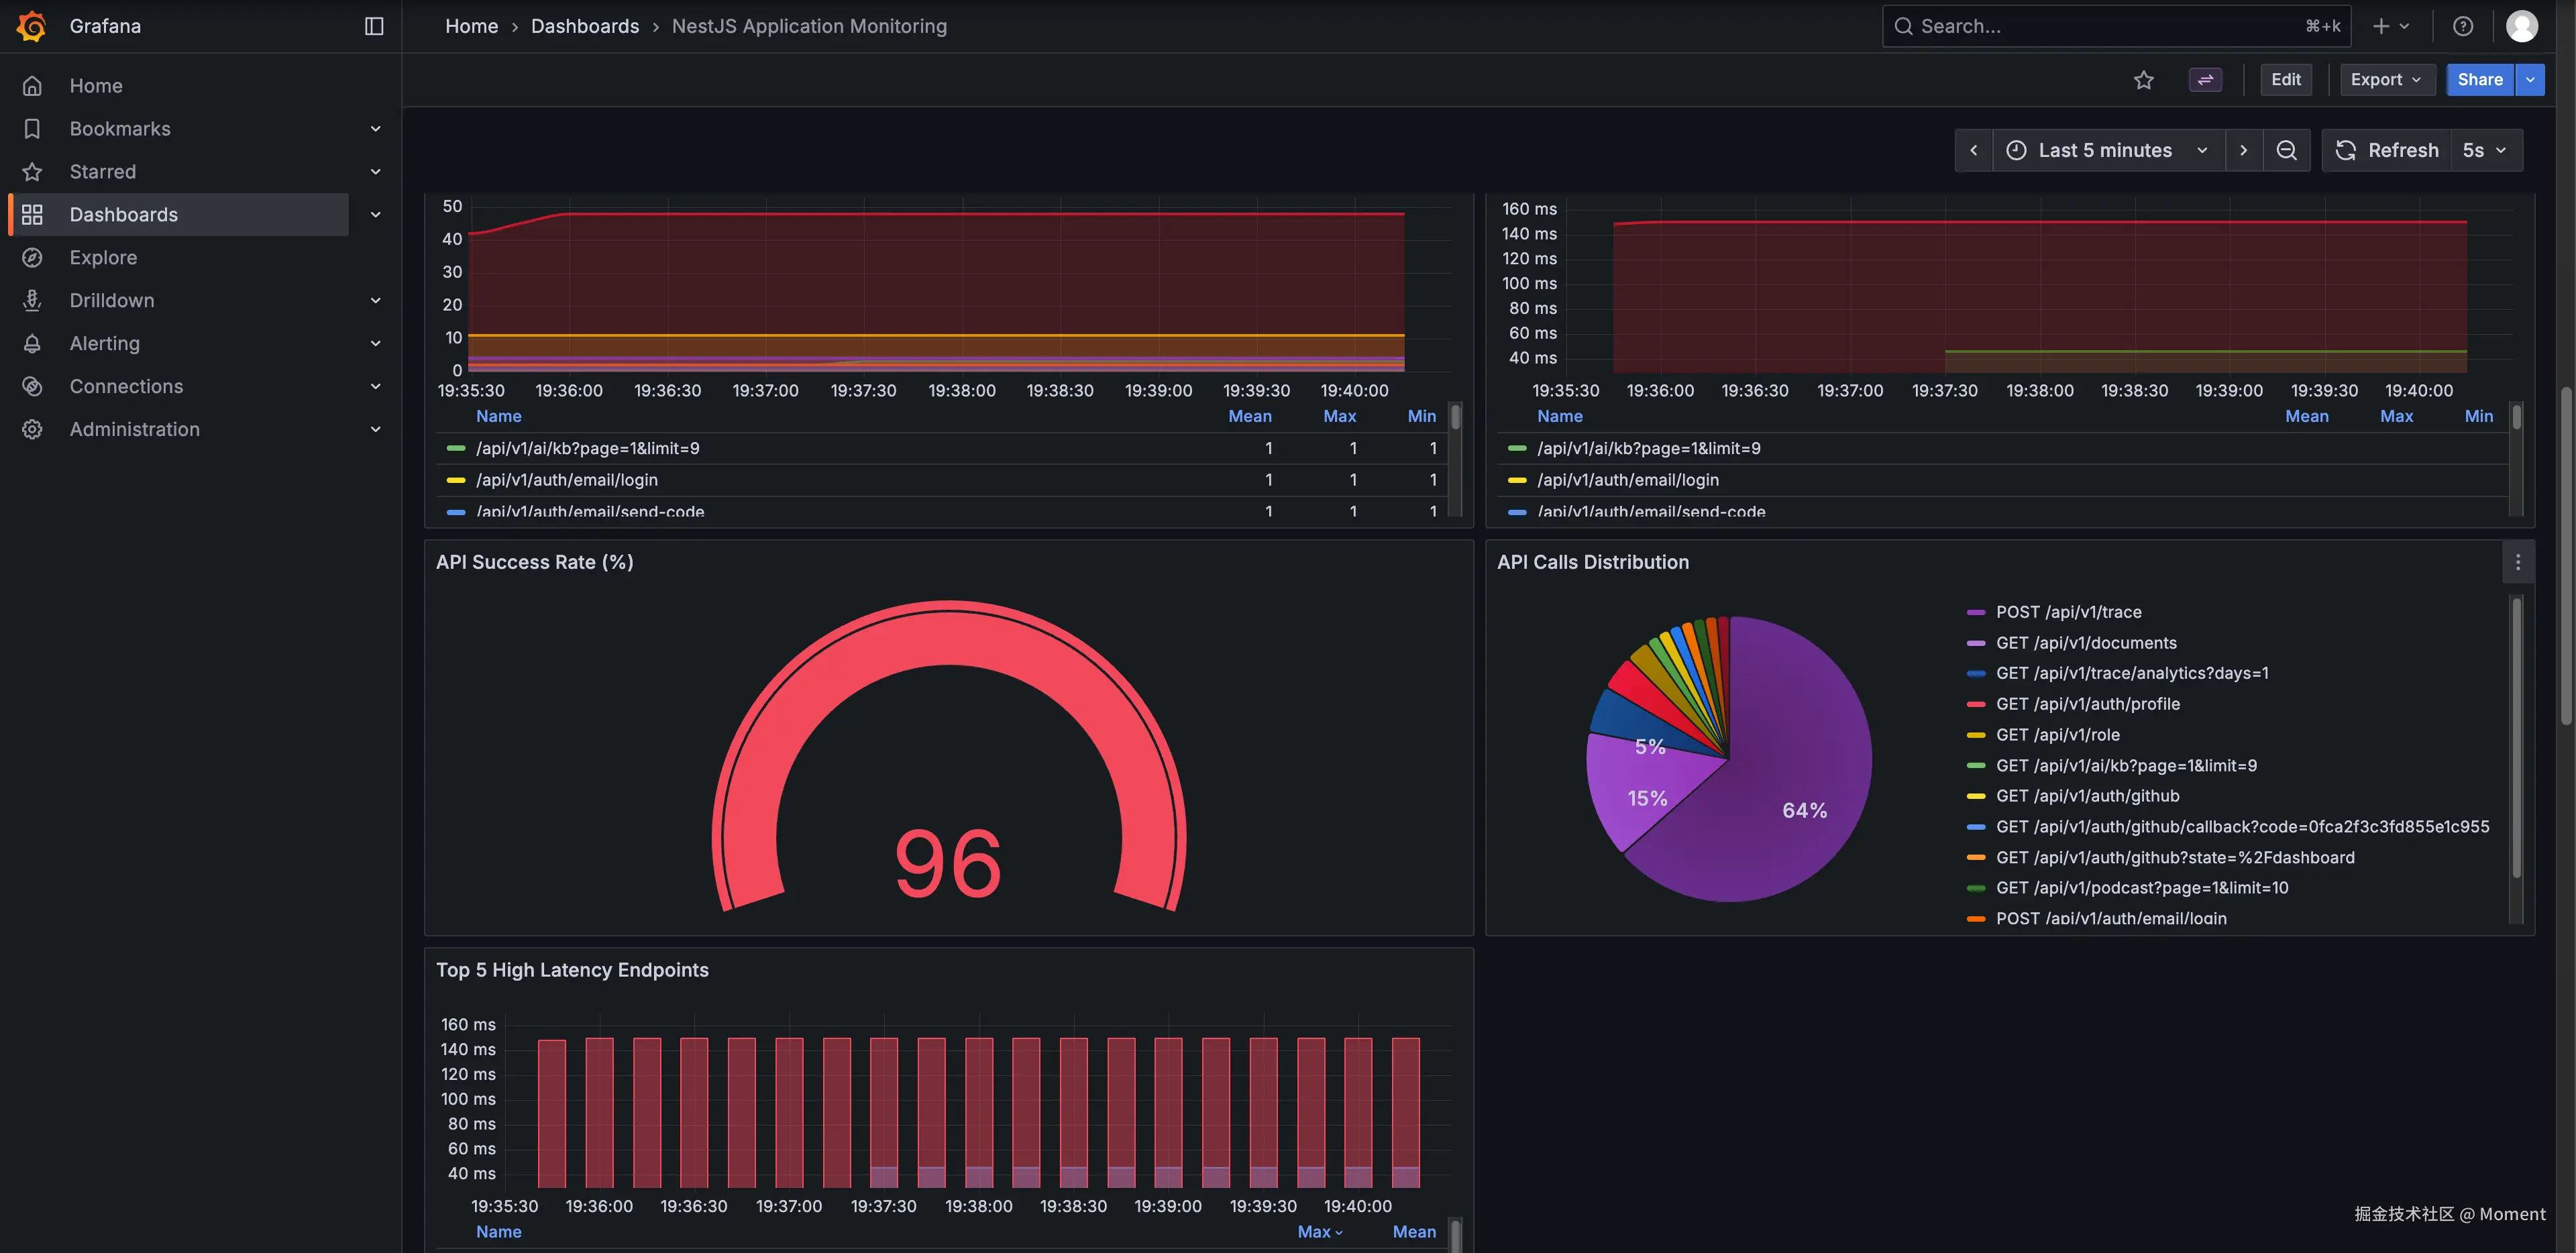This screenshot has width=2576, height=1253.
Task: Open the user profile avatar
Action: click(2521, 26)
